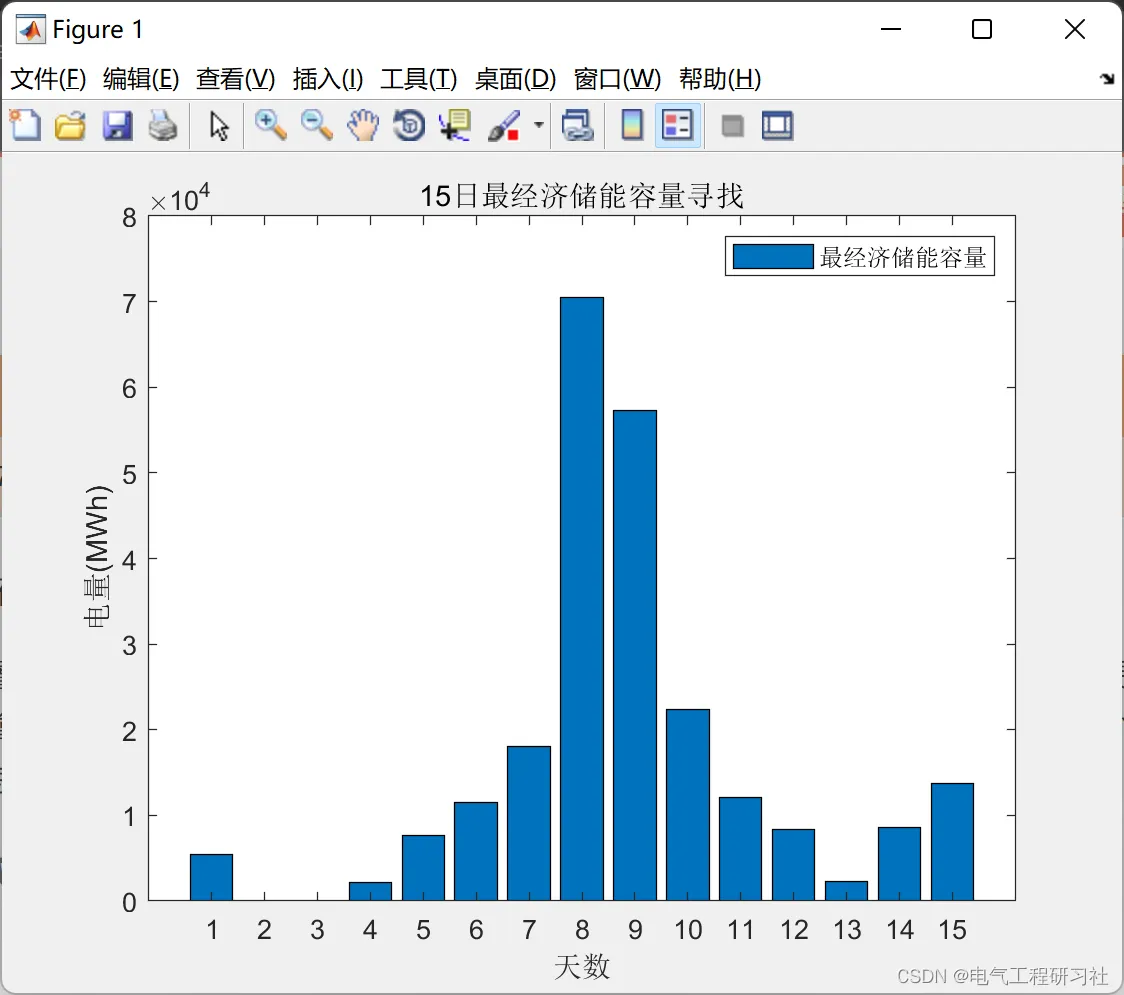The height and width of the screenshot is (995, 1124).
Task: Expand the brush color dropdown arrow
Action: pos(538,125)
